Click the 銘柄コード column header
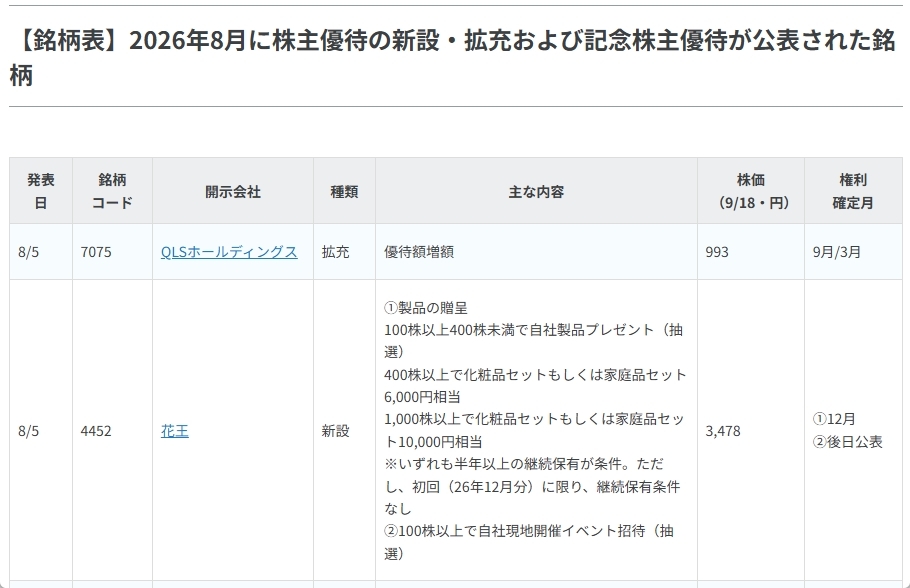Image resolution: width=910 pixels, height=588 pixels. [112, 191]
